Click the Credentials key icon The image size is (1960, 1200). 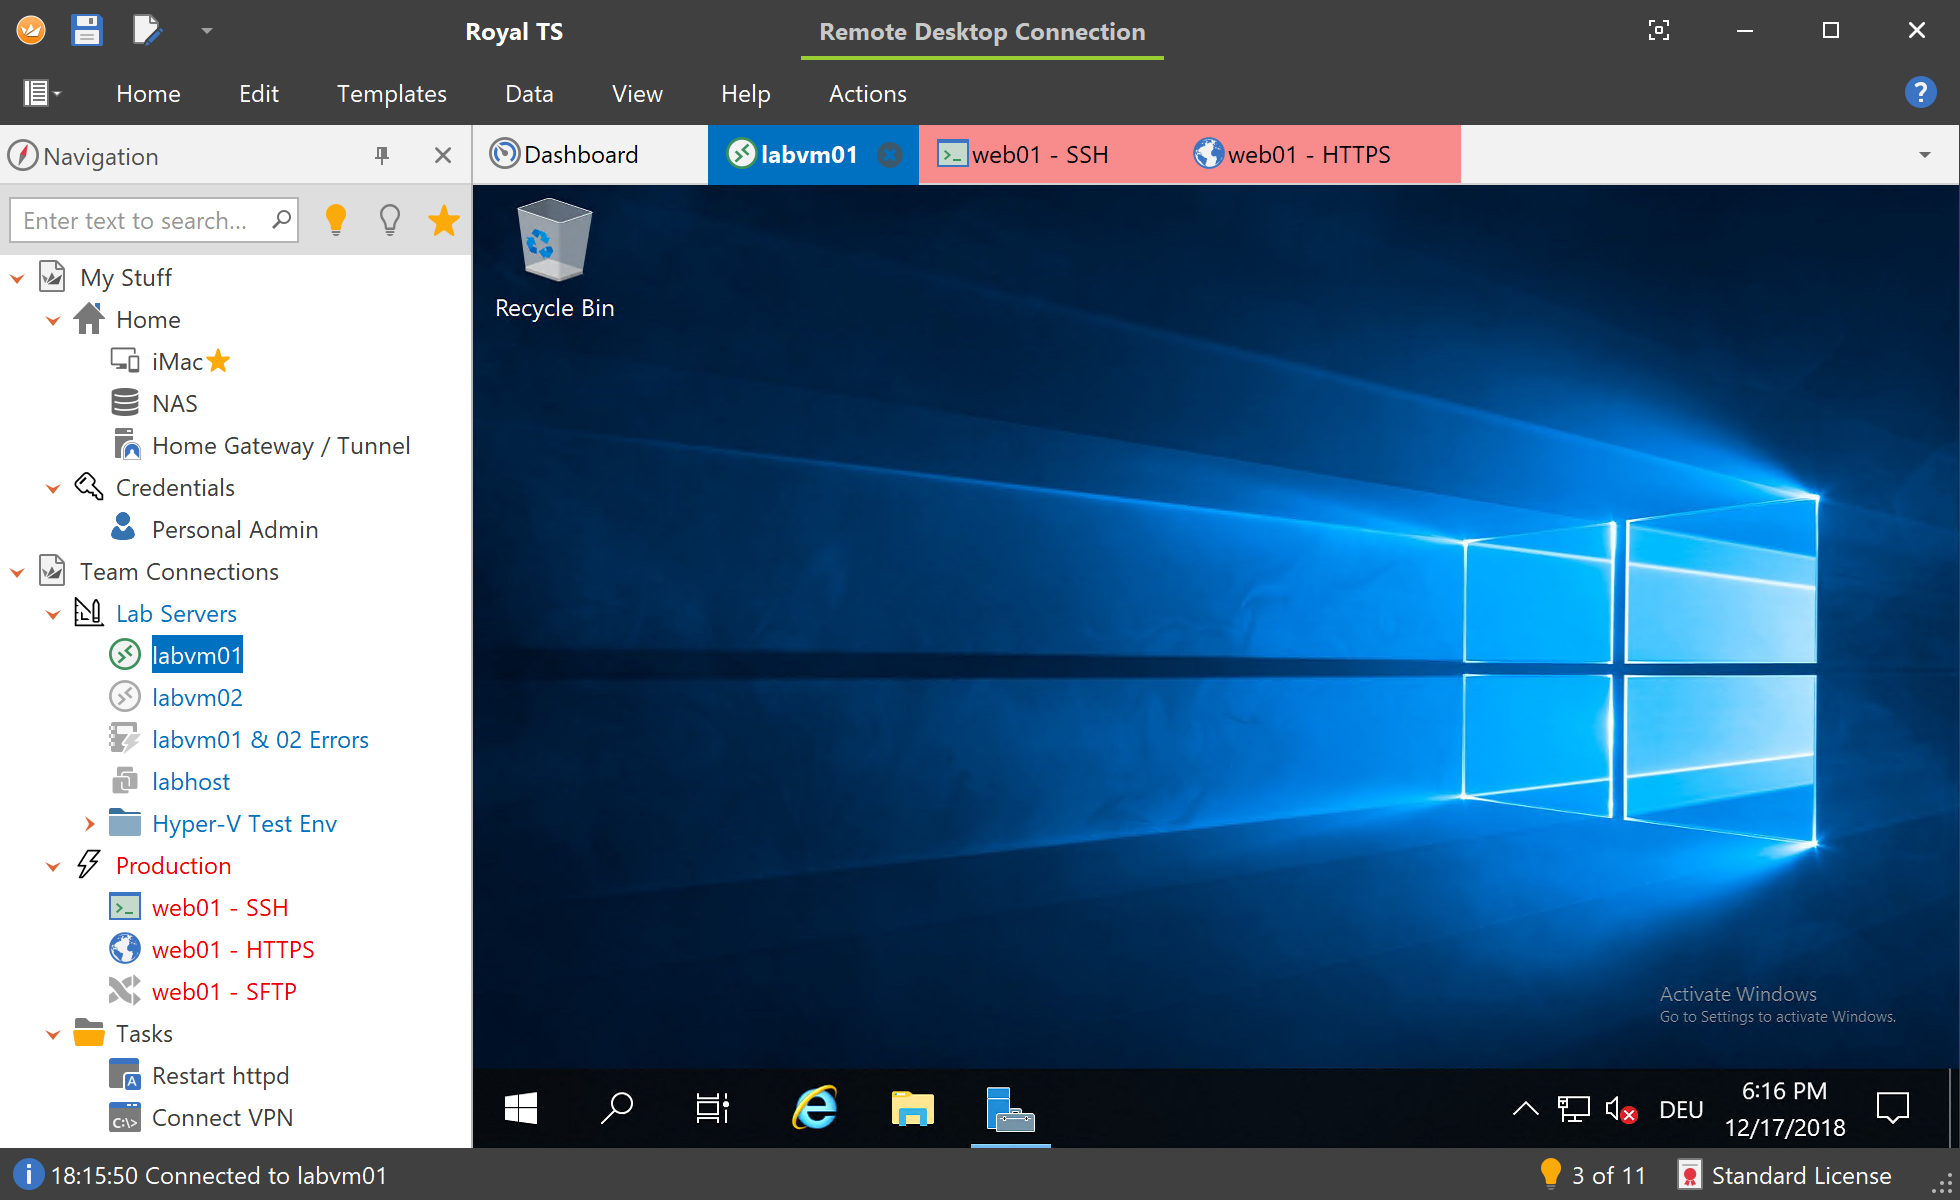click(89, 487)
